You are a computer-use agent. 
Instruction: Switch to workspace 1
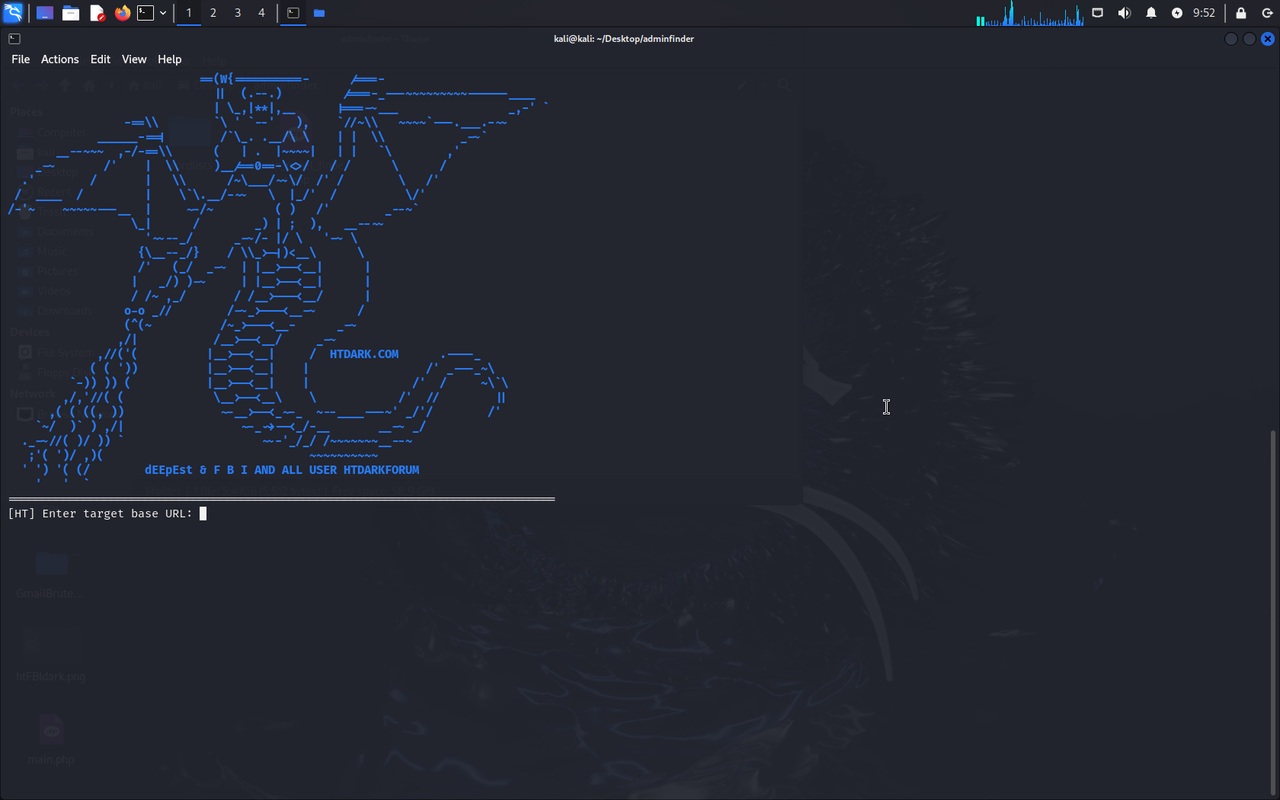tap(189, 13)
